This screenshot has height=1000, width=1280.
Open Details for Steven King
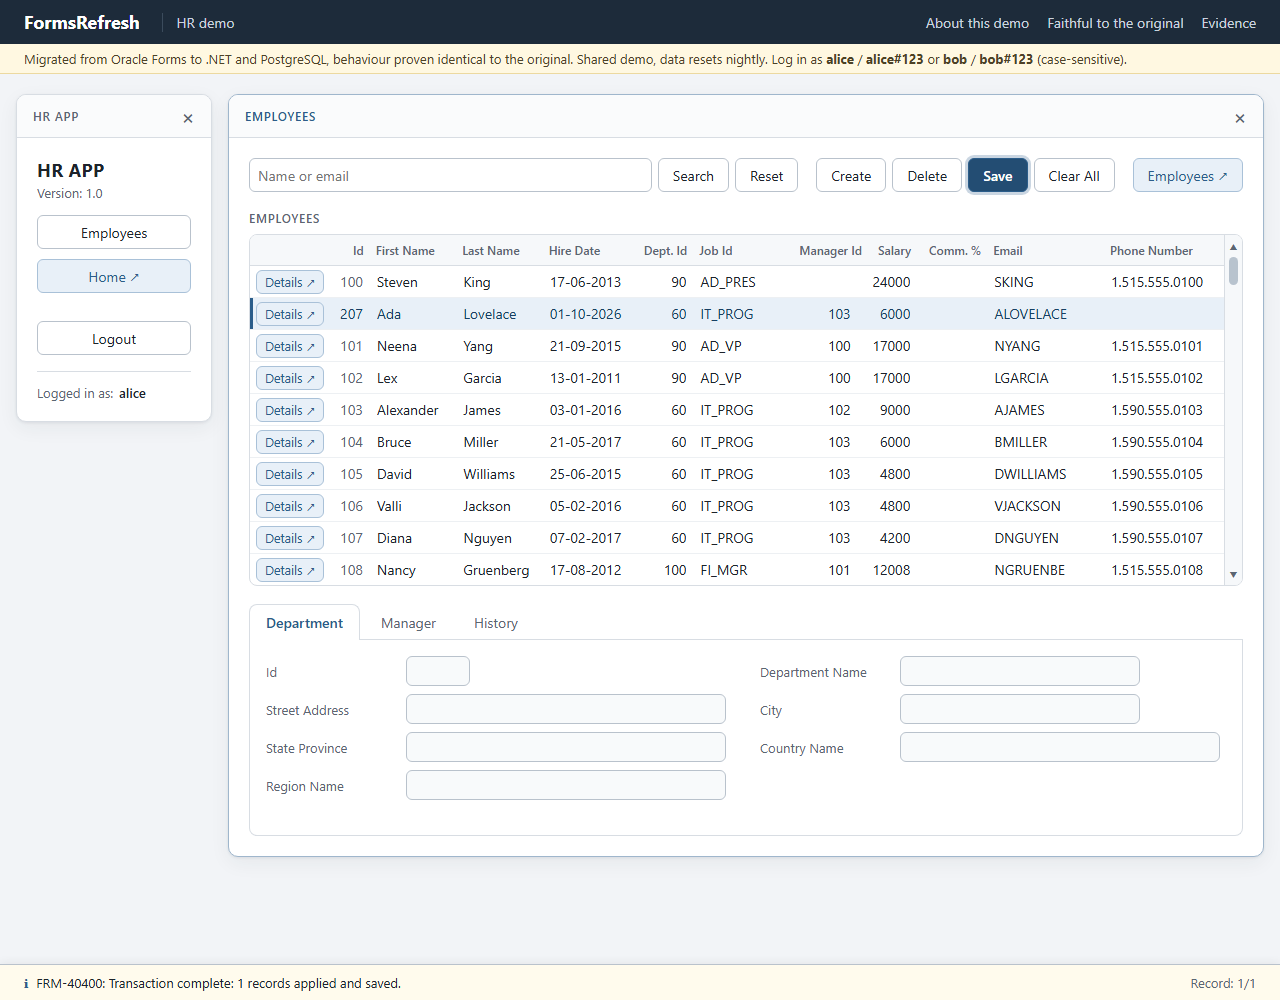(290, 283)
